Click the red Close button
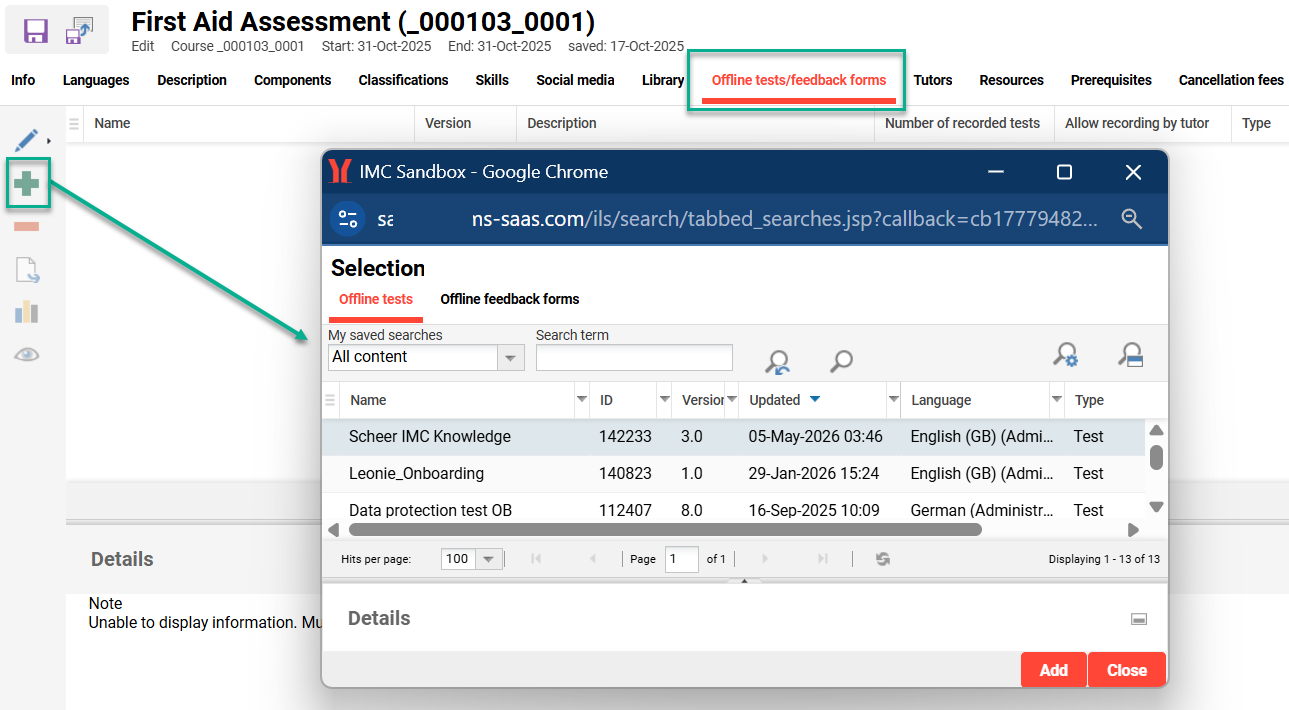1289x710 pixels. click(x=1127, y=670)
